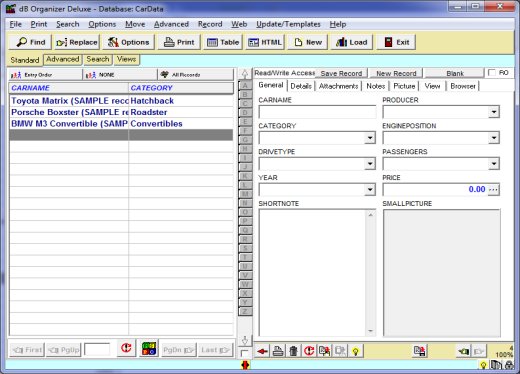Click the New Record button

[396, 73]
